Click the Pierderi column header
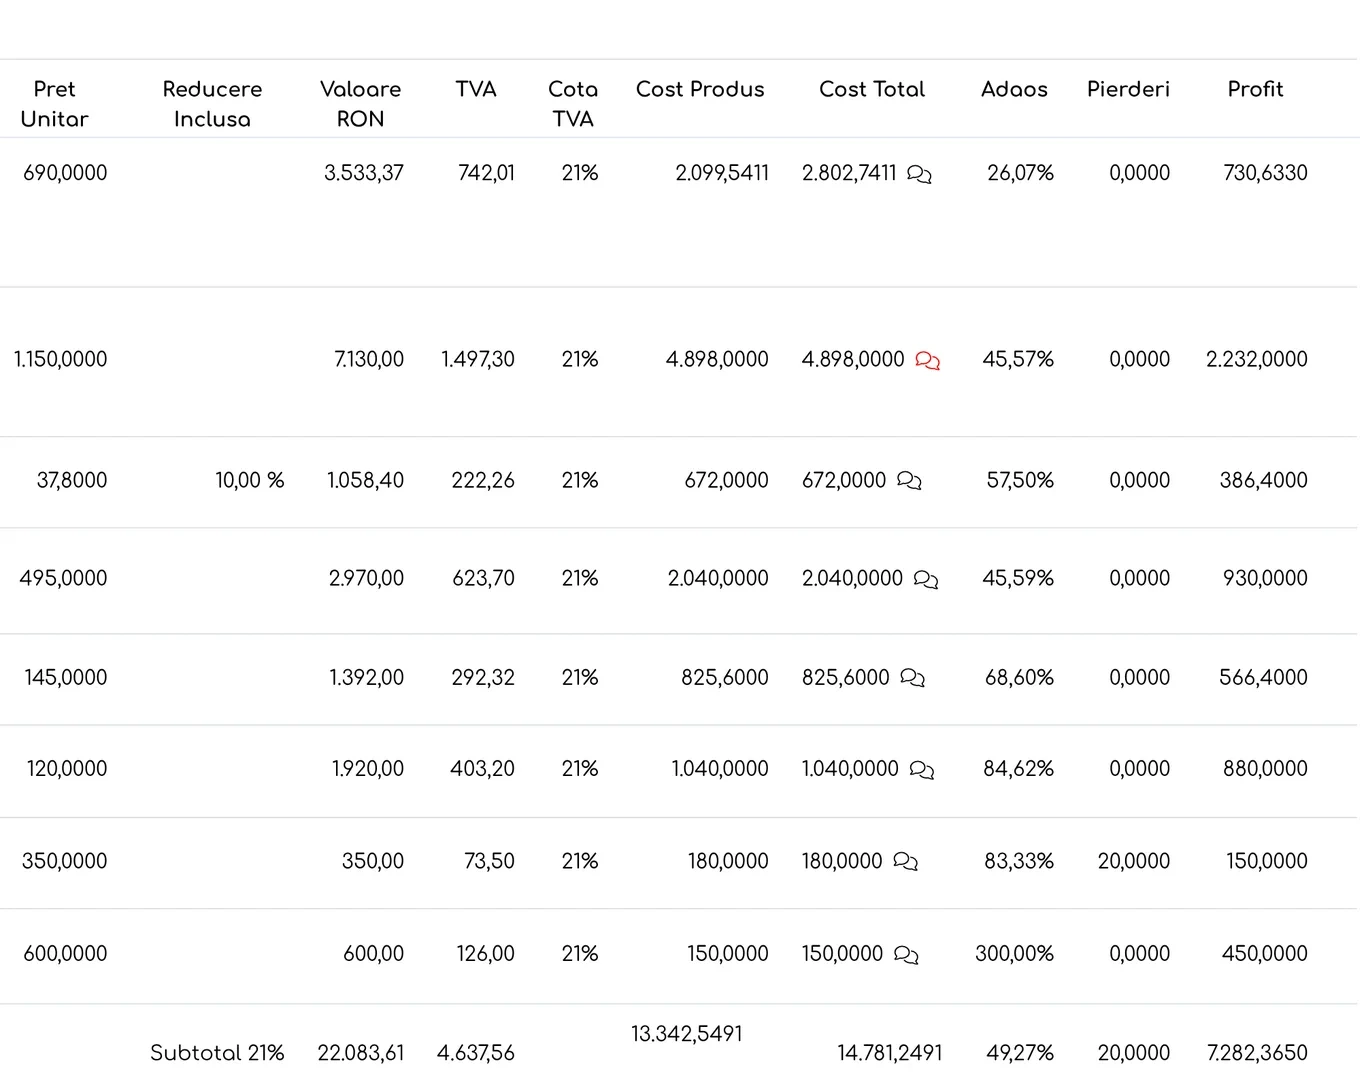This screenshot has width=1360, height=1080. [1128, 89]
